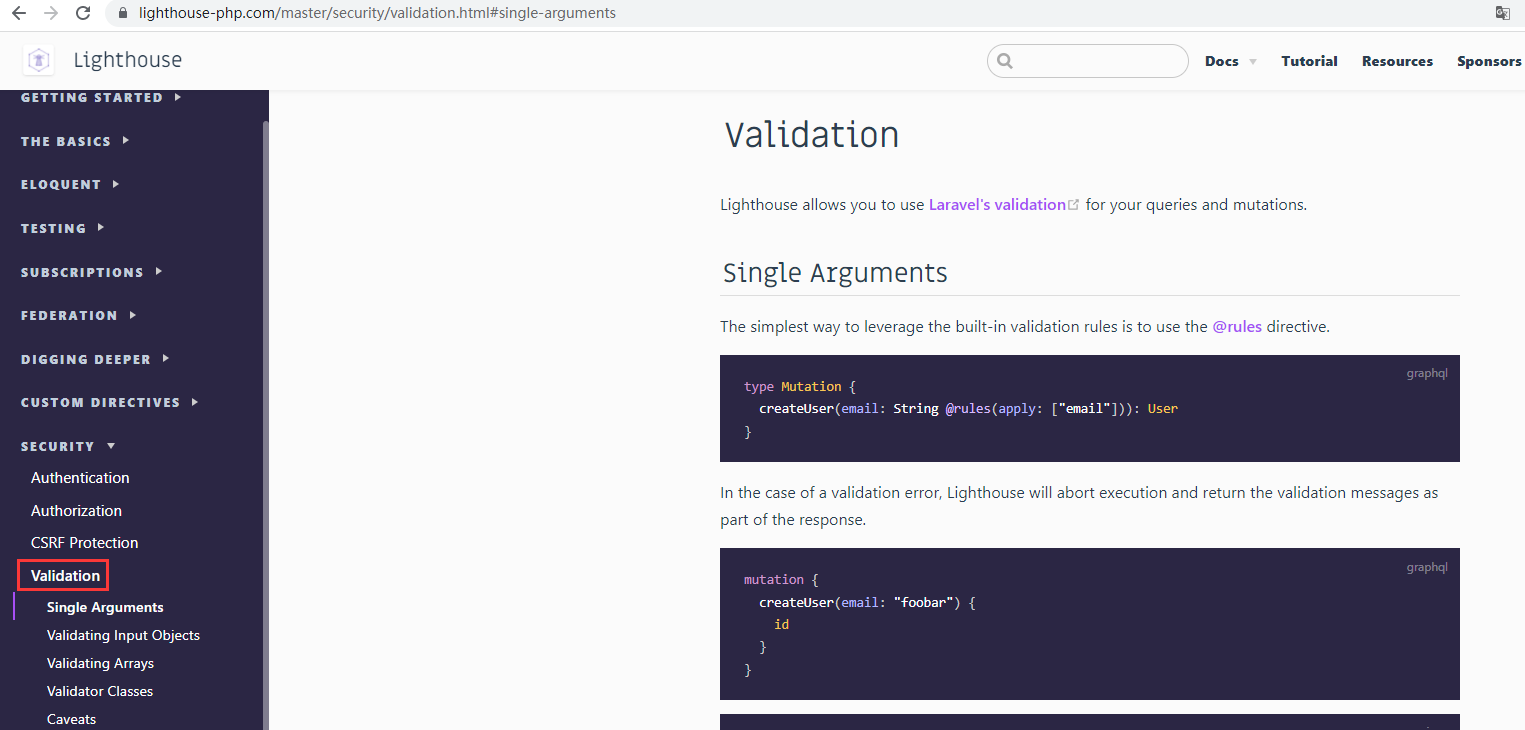Click the browser back arrow
This screenshot has width=1525, height=730.
(x=18, y=13)
